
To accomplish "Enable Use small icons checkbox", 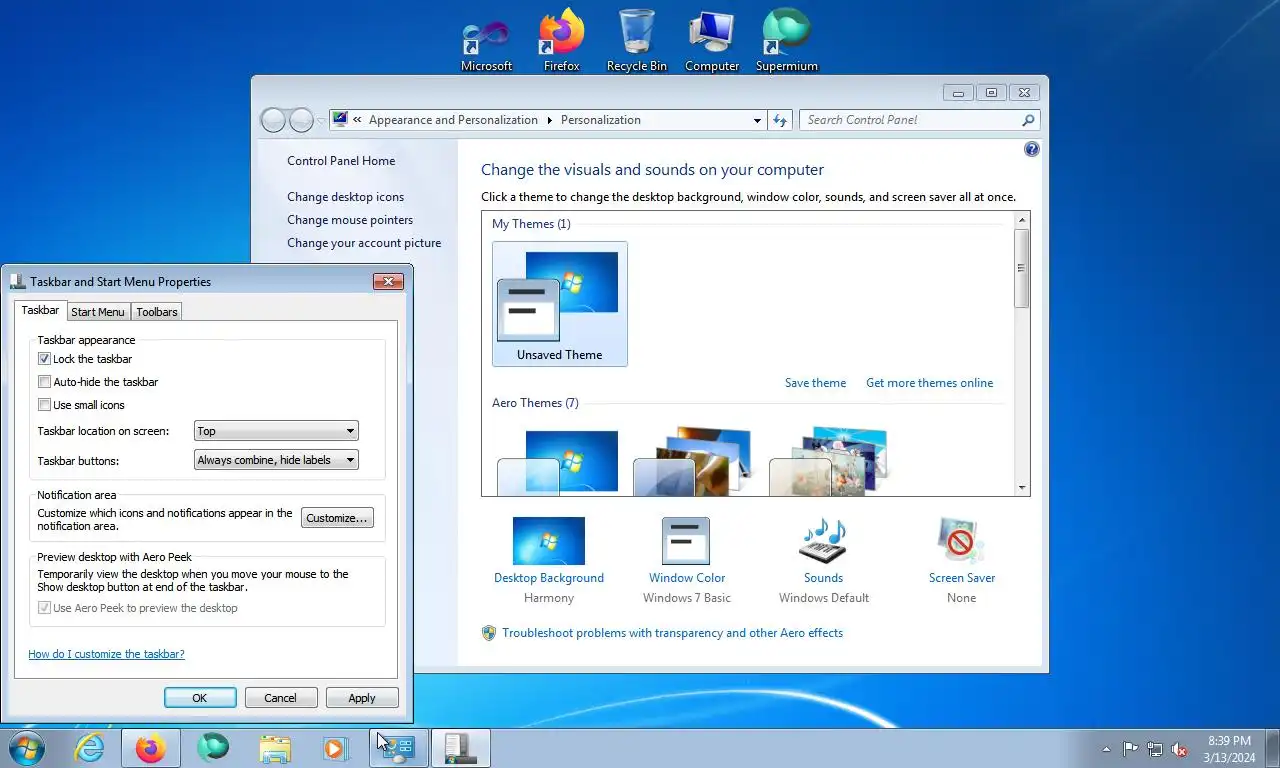I will coord(44,405).
